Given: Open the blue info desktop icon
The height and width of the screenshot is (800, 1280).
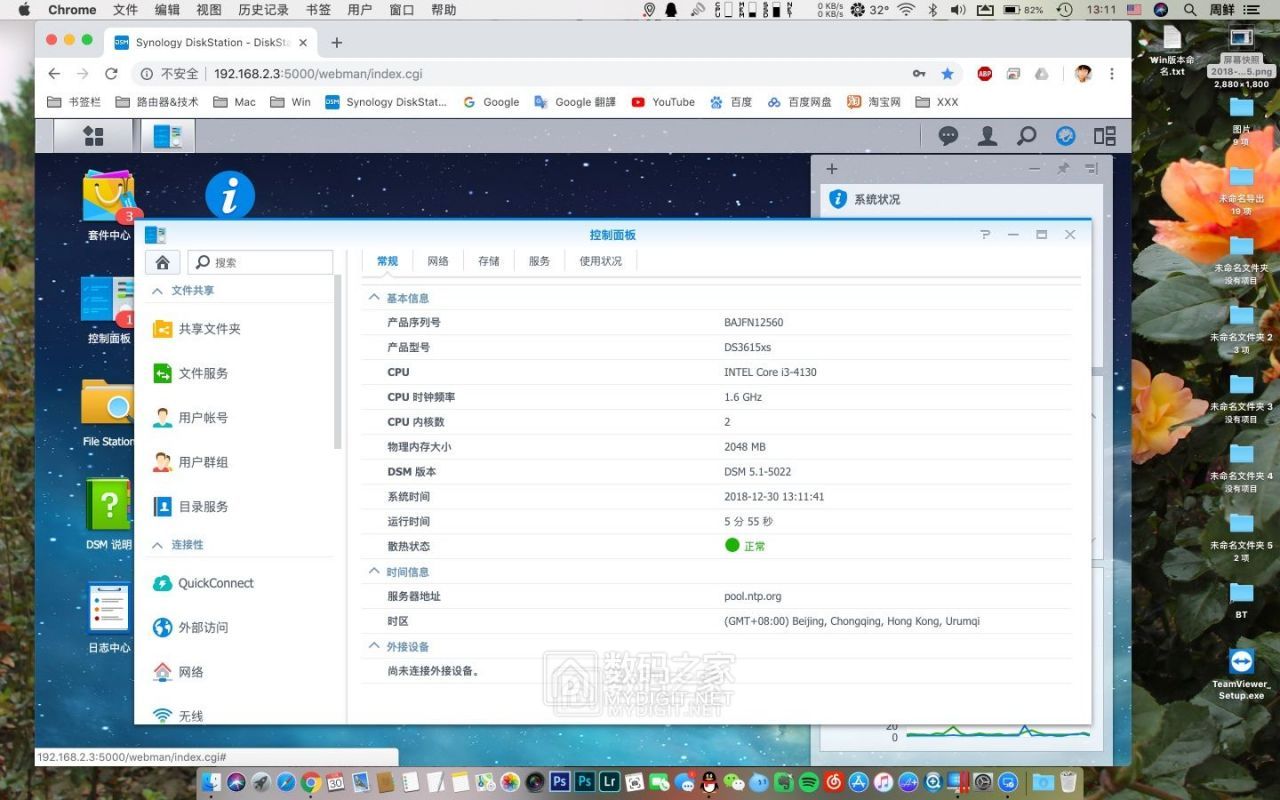Looking at the screenshot, I should click(x=230, y=194).
